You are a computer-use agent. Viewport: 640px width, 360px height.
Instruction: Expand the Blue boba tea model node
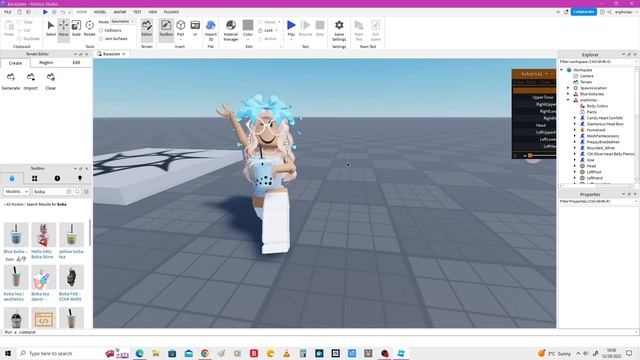[x=568, y=94]
